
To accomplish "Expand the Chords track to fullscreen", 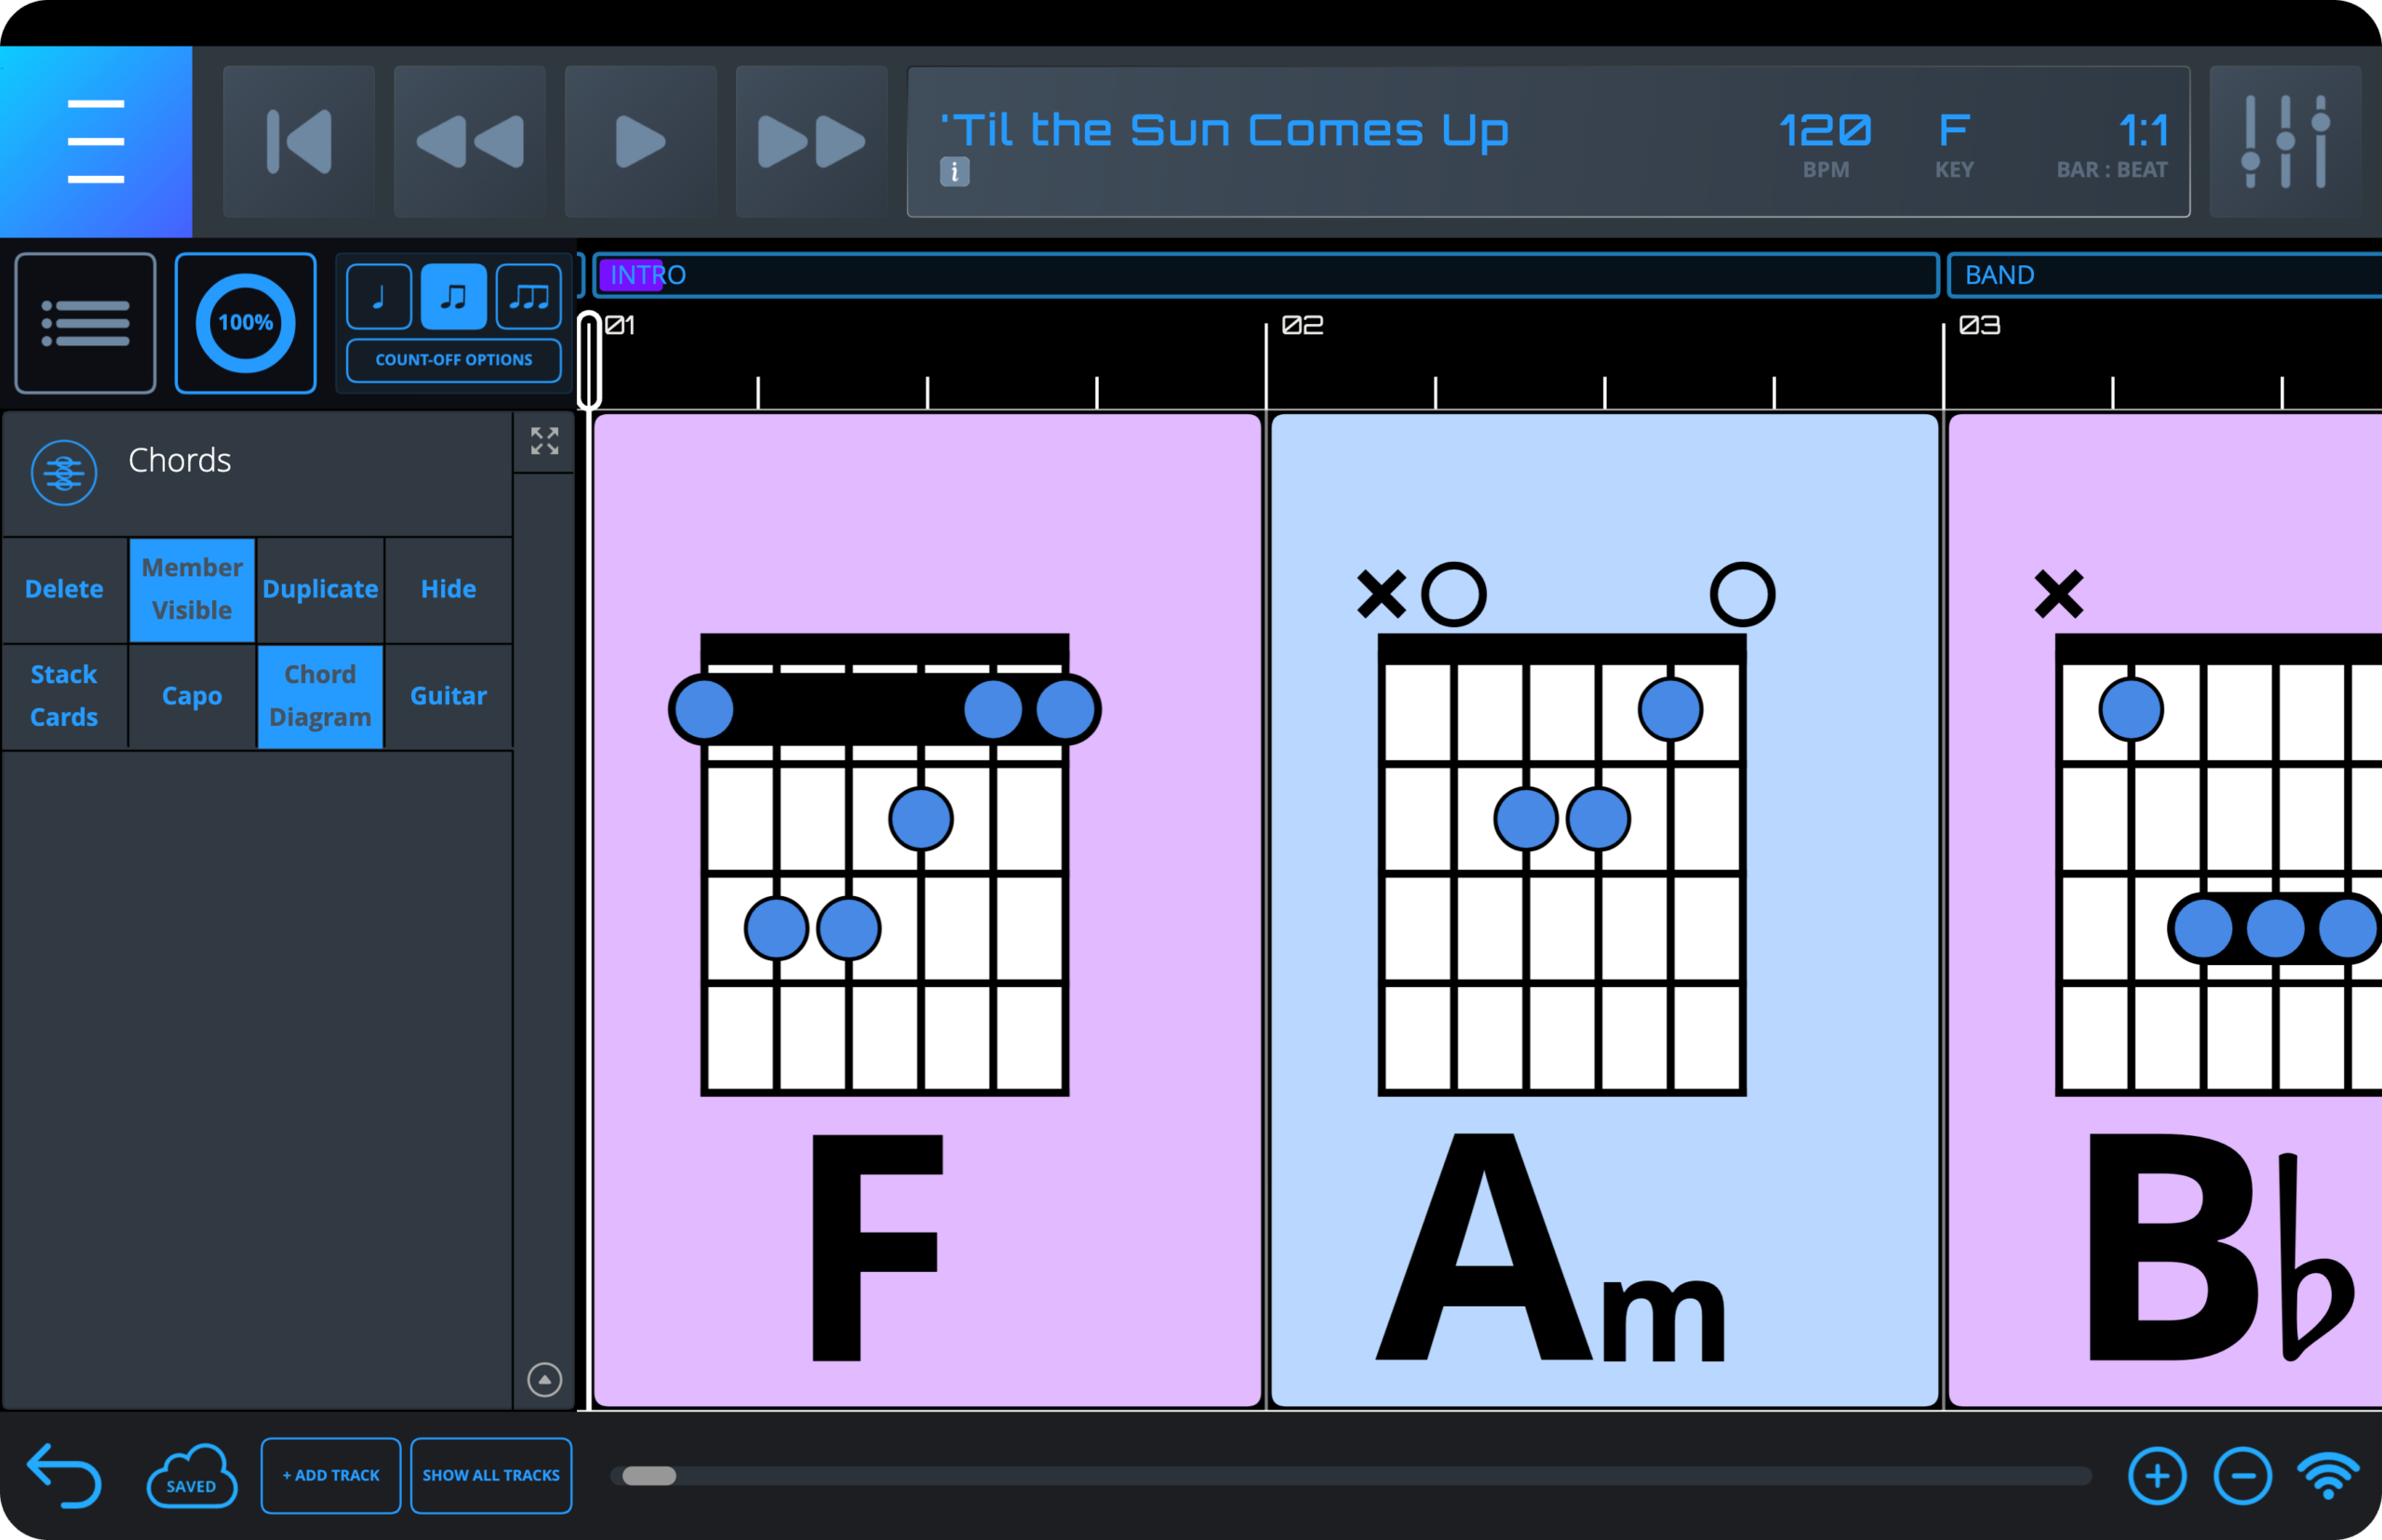I will [x=545, y=441].
